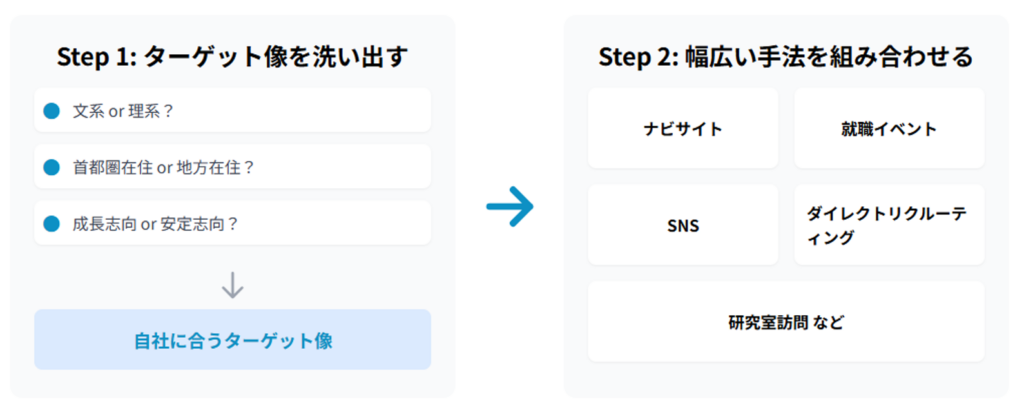This screenshot has width=1024, height=408.
Task: Select the 成長志向 or 安定志向？ item
Action: 232,224
